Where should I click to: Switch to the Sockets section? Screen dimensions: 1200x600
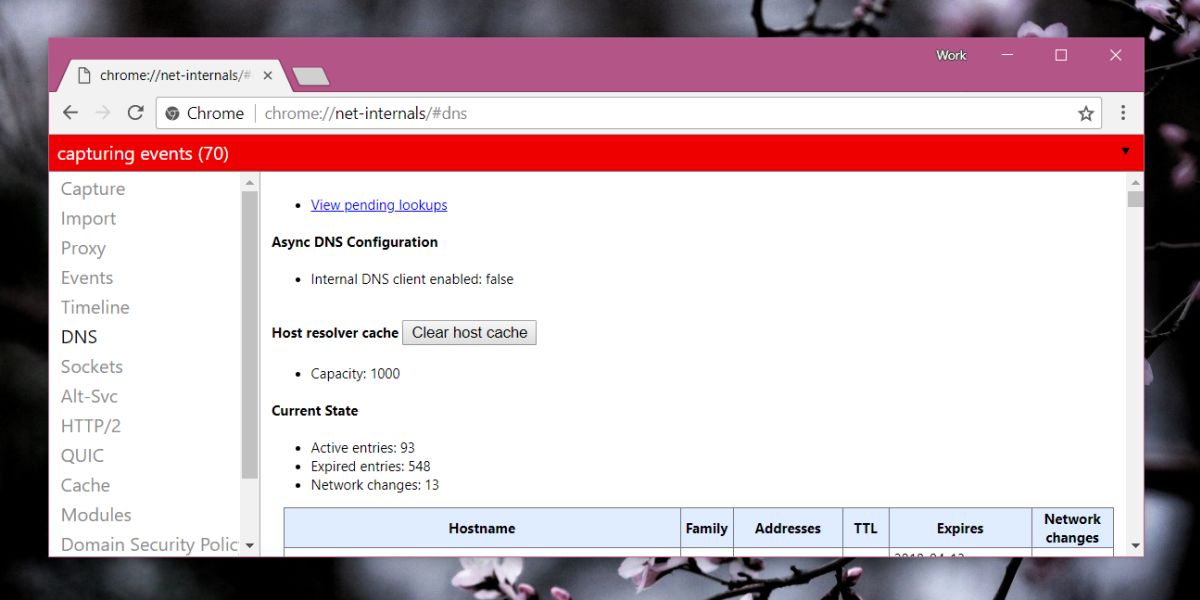(91, 366)
